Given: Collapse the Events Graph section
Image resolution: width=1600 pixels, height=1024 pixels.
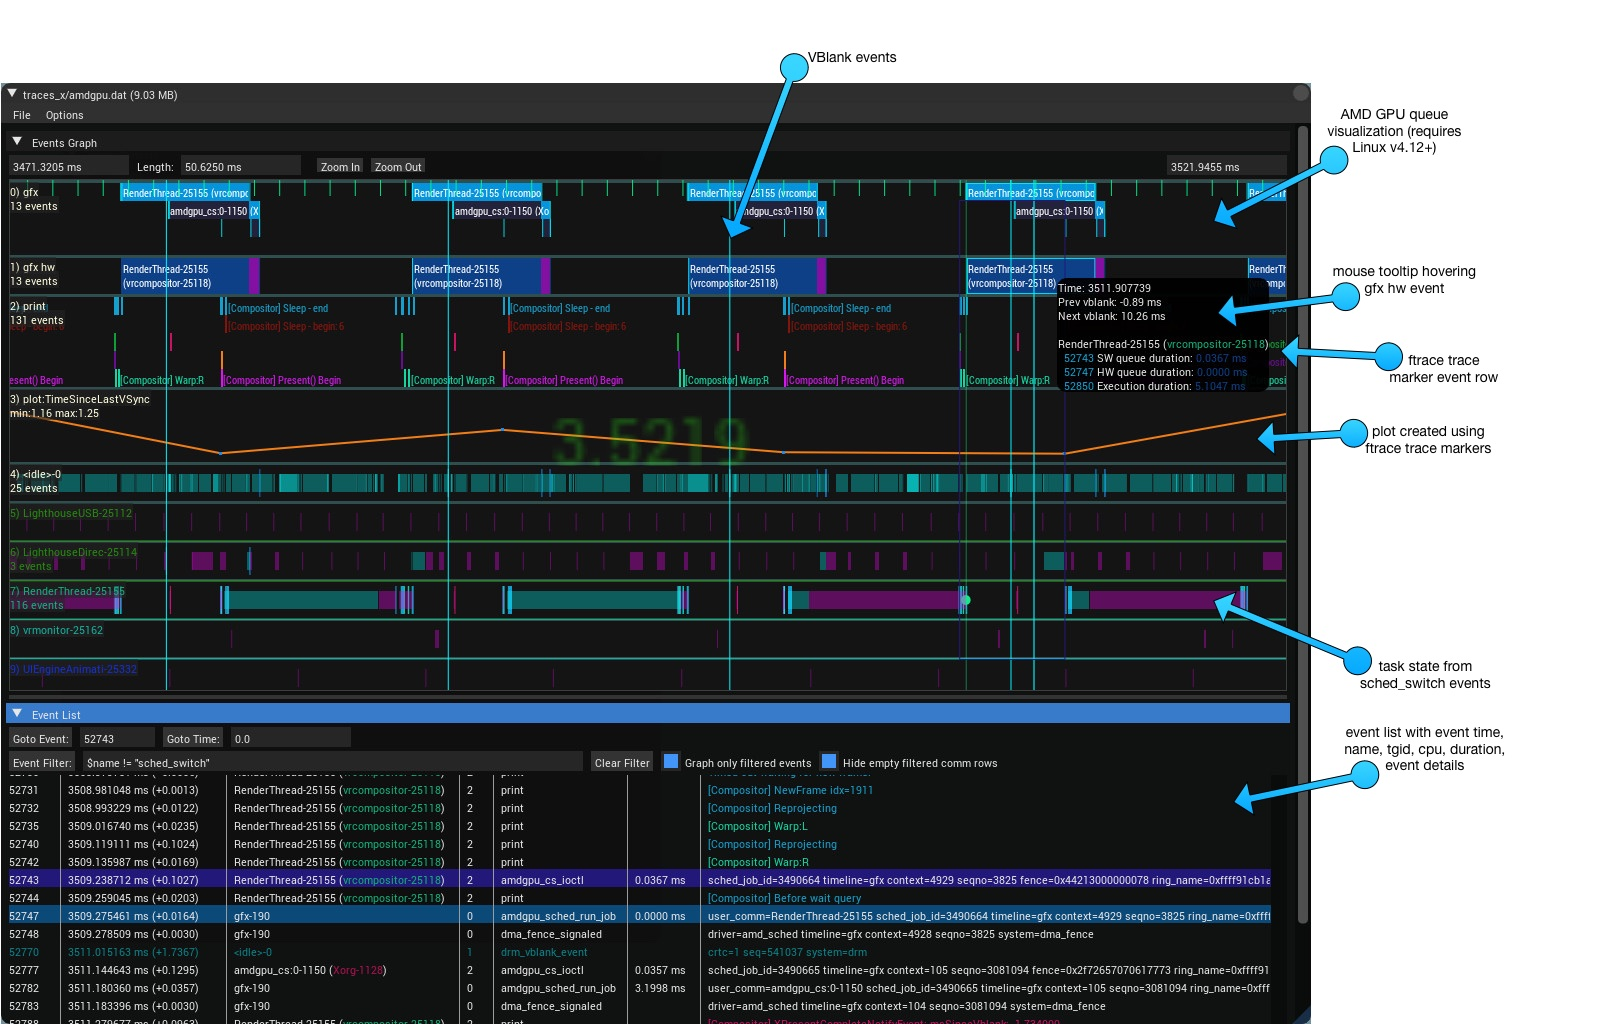Looking at the screenshot, I should click(17, 142).
